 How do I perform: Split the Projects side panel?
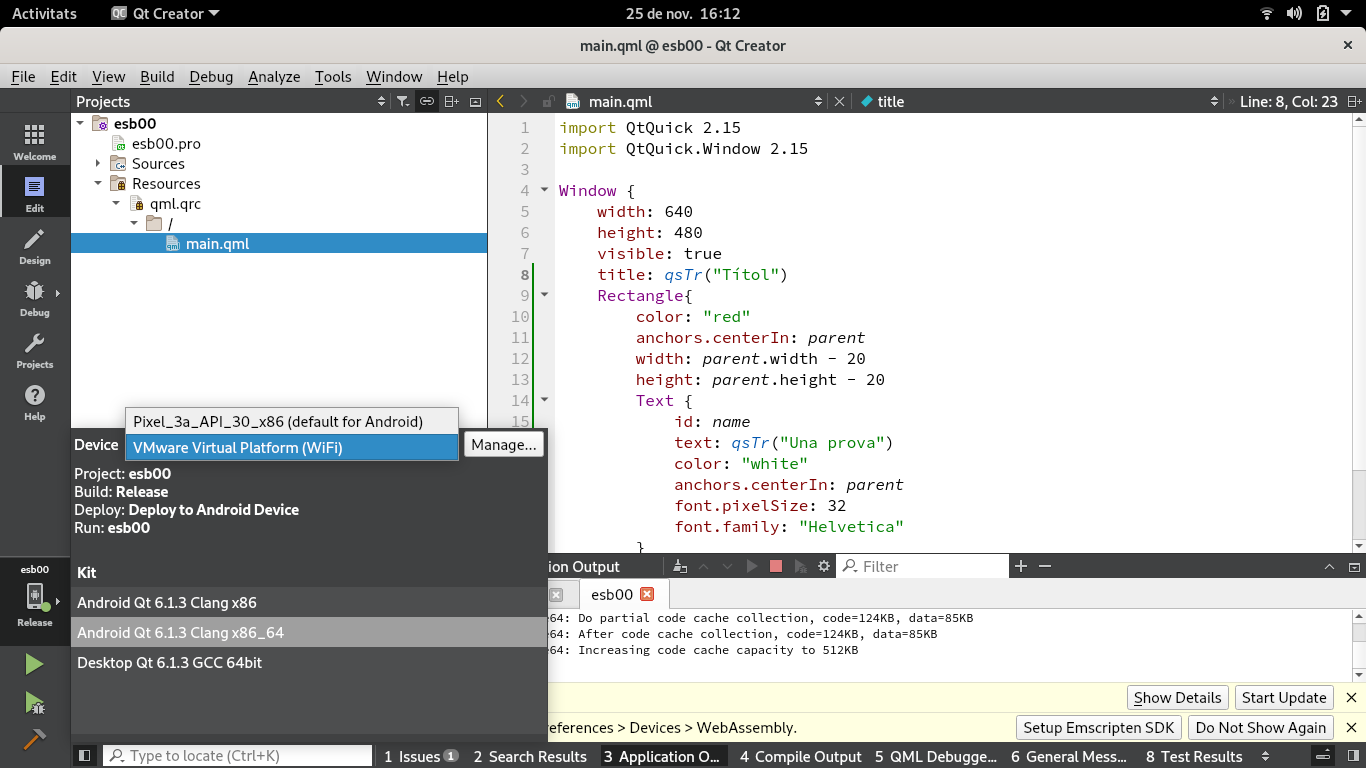[x=452, y=101]
